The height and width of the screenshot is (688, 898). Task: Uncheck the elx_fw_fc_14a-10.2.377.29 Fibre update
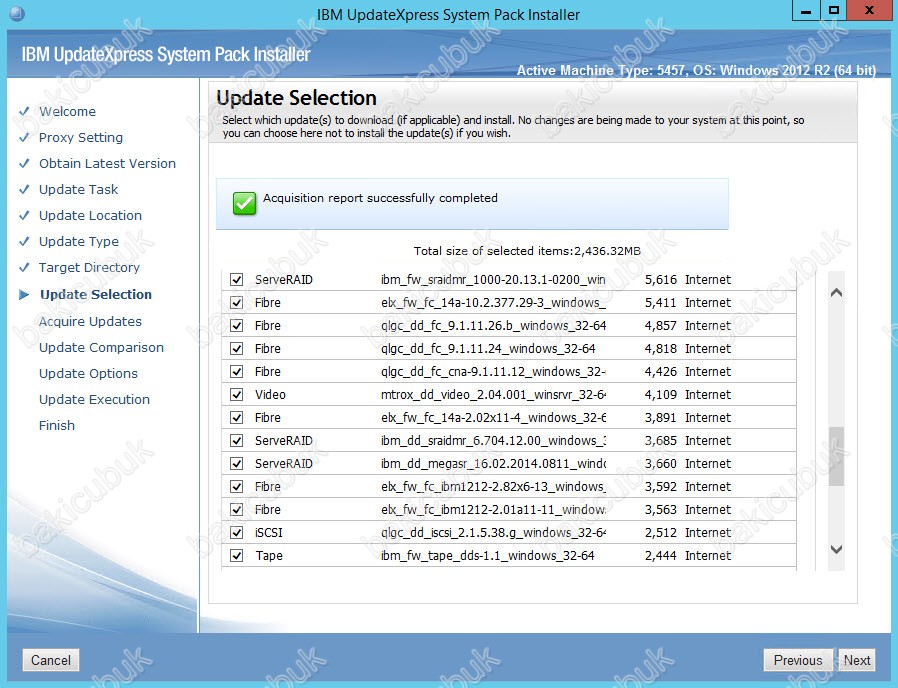point(237,302)
